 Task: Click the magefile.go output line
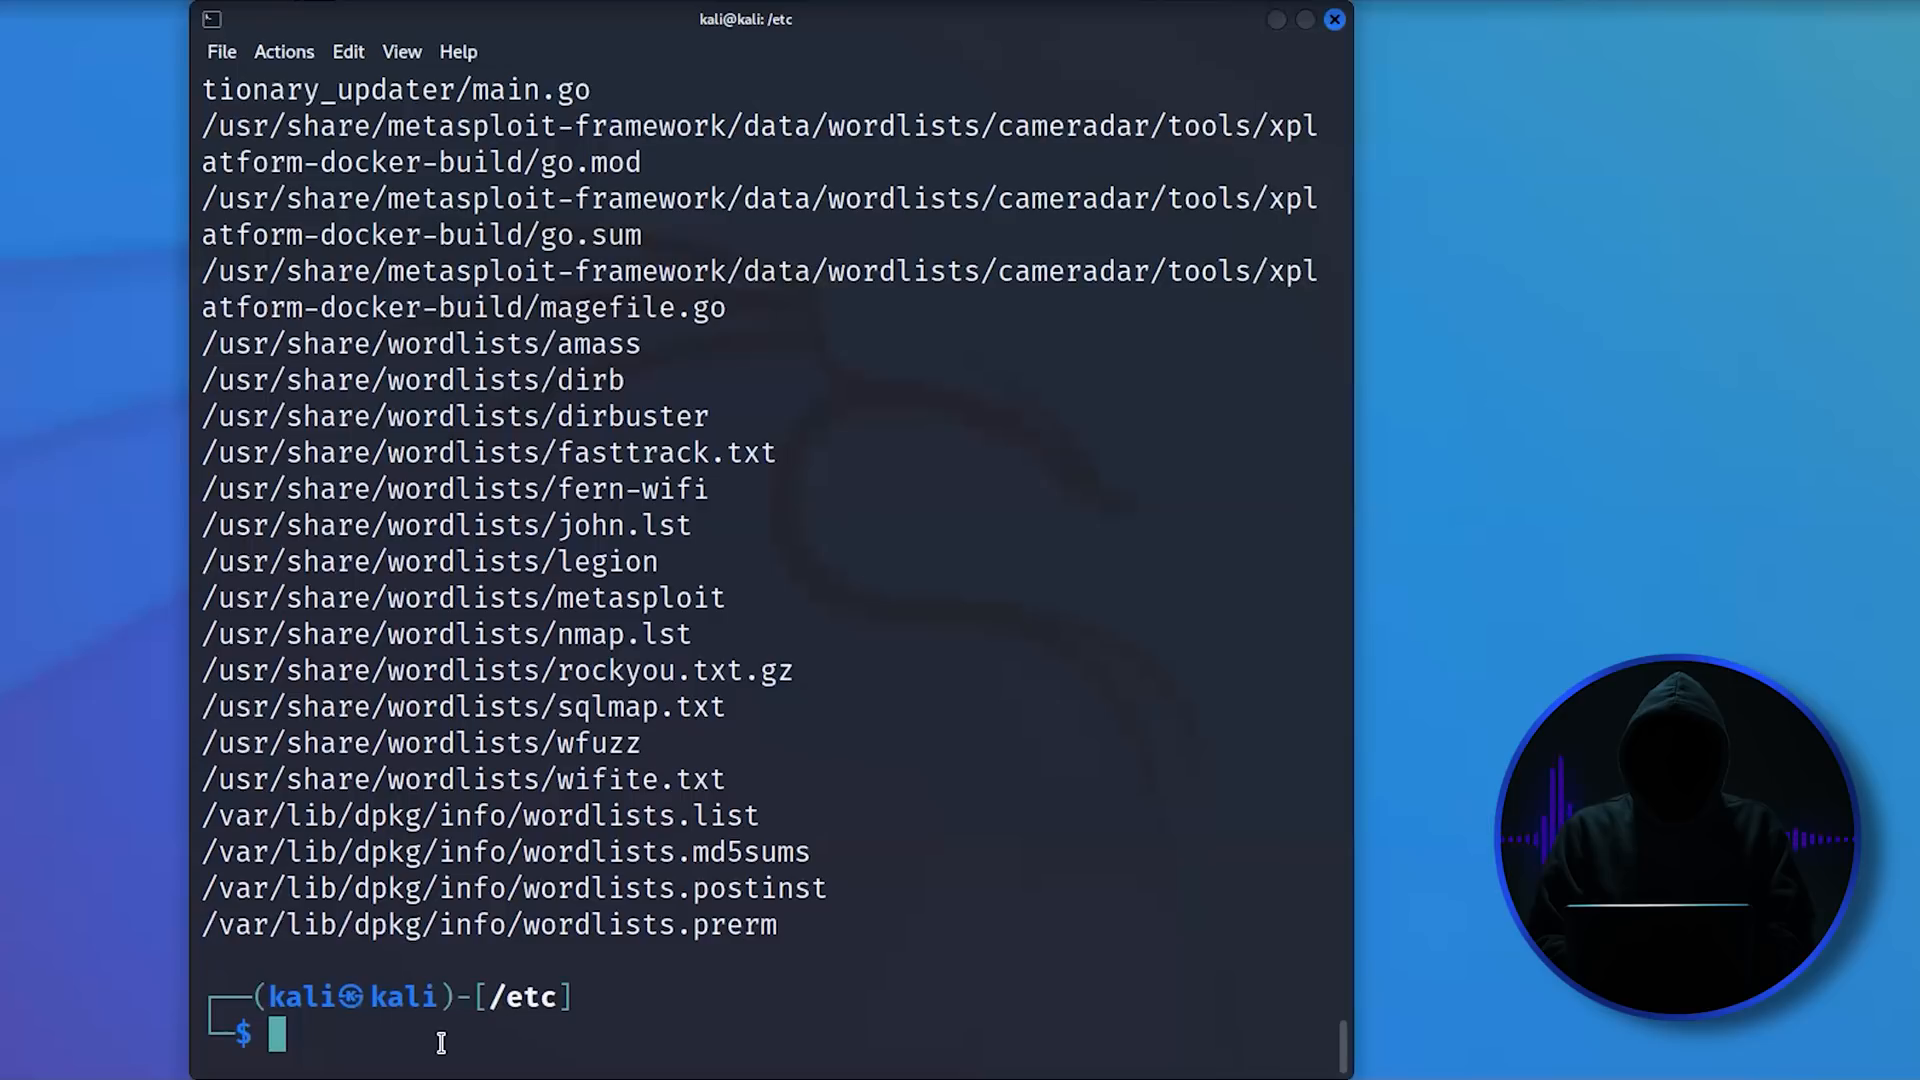pyautogui.click(x=463, y=308)
